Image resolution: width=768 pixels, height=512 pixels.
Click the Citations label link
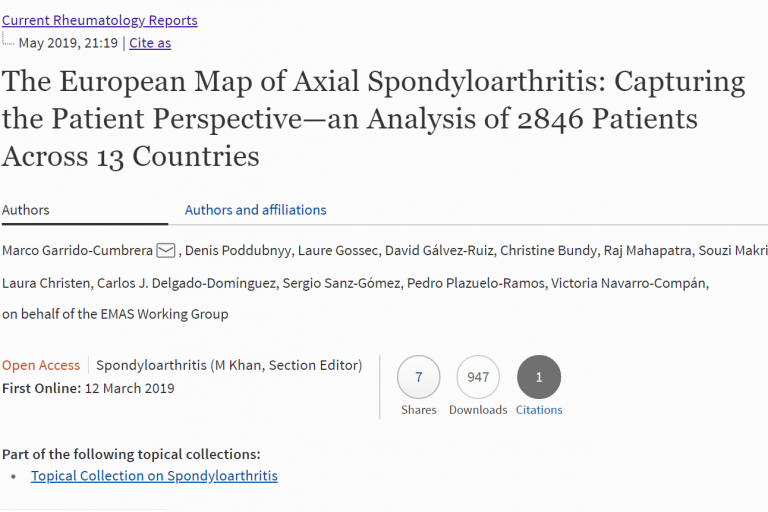click(539, 410)
